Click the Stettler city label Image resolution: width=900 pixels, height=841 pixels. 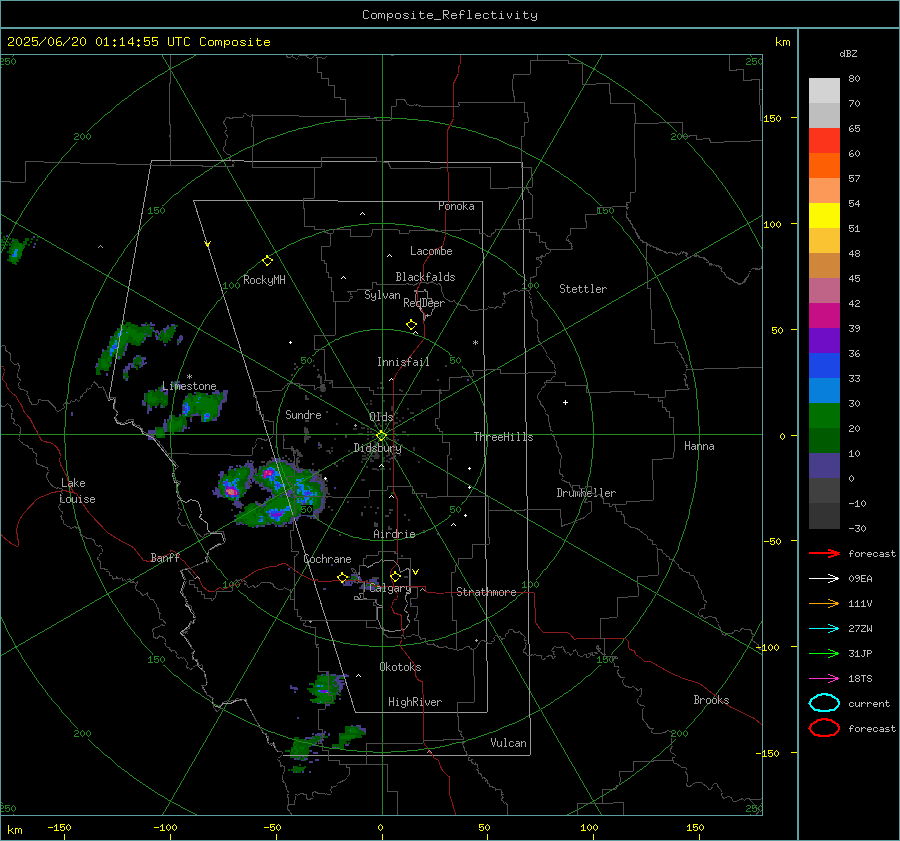point(583,289)
